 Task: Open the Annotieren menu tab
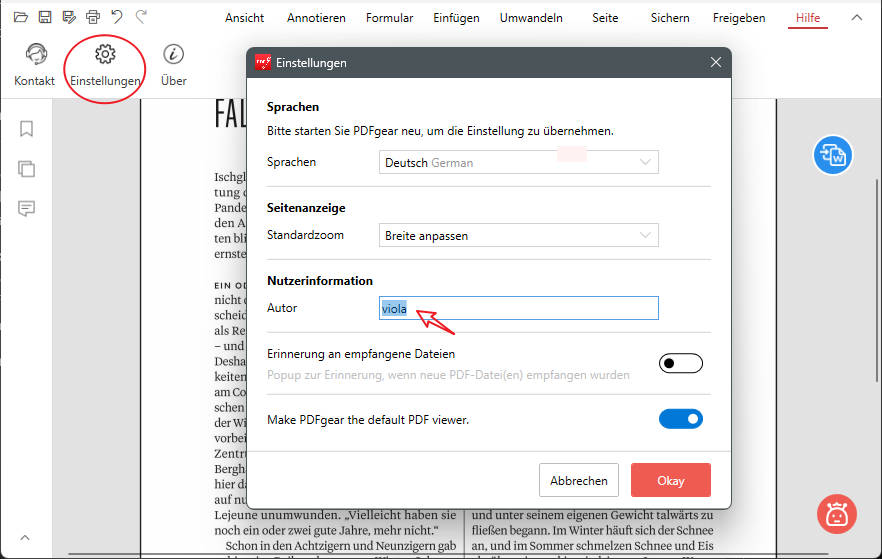tap(316, 18)
